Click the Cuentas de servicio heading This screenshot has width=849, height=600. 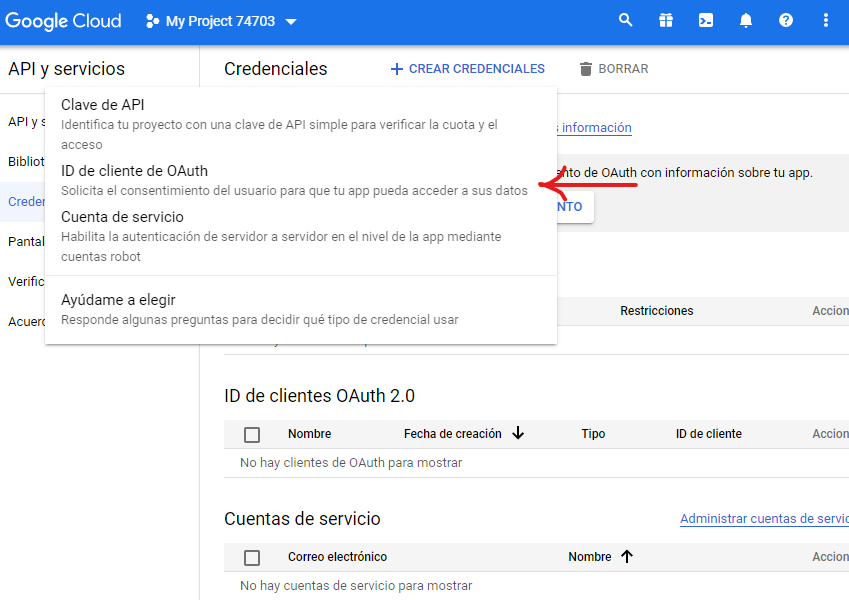302,519
